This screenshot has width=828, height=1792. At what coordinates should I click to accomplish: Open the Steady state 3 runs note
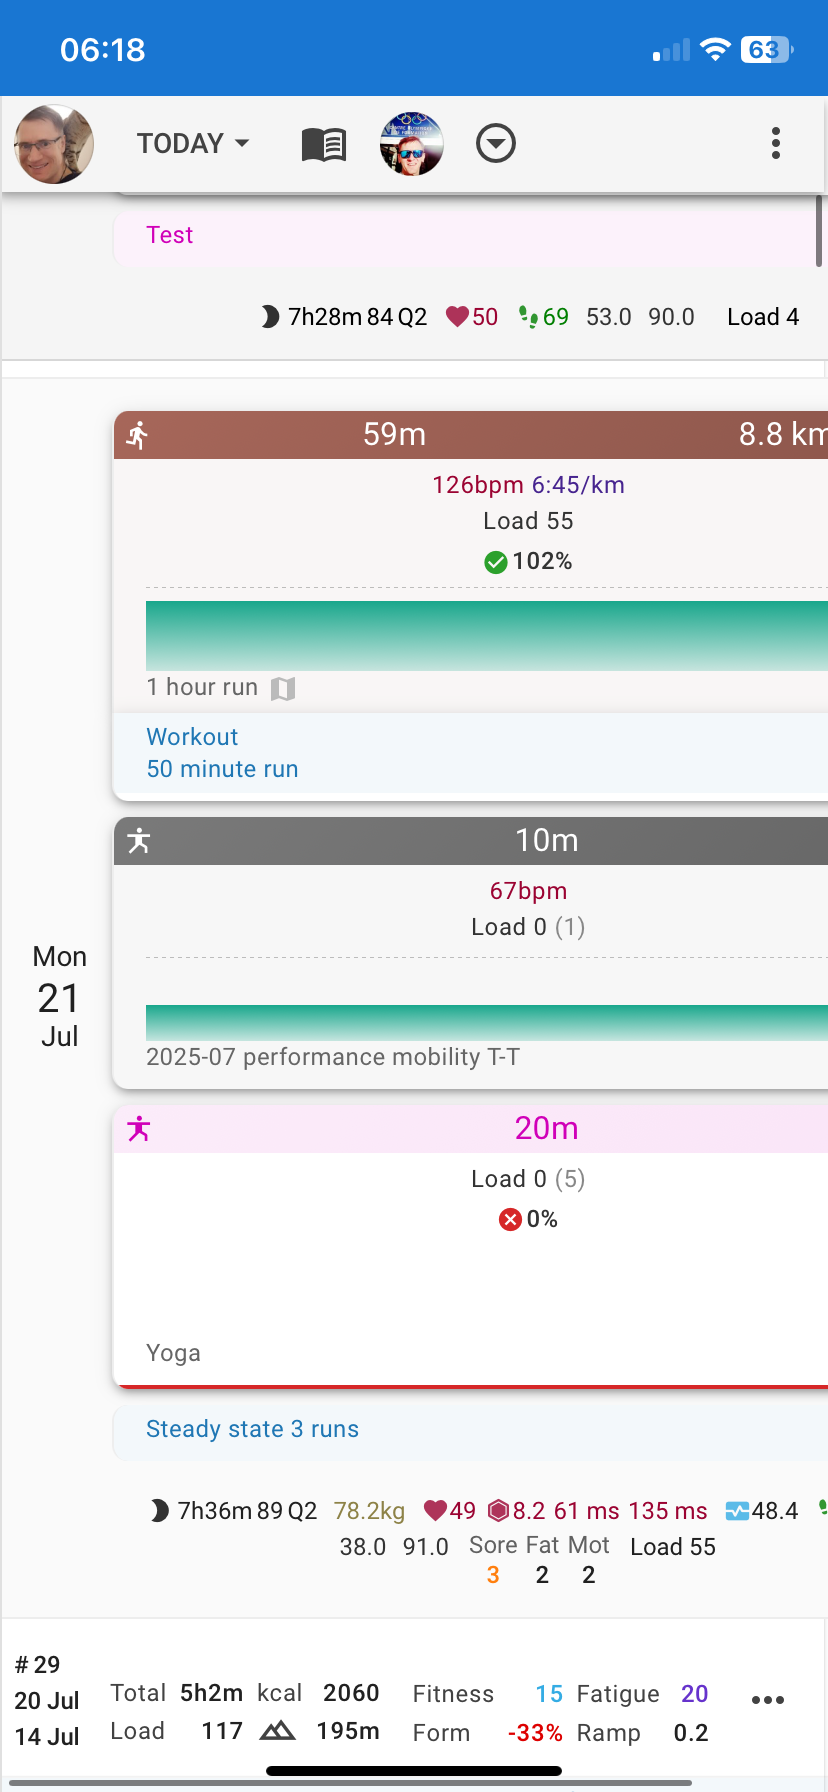pyautogui.click(x=252, y=1429)
